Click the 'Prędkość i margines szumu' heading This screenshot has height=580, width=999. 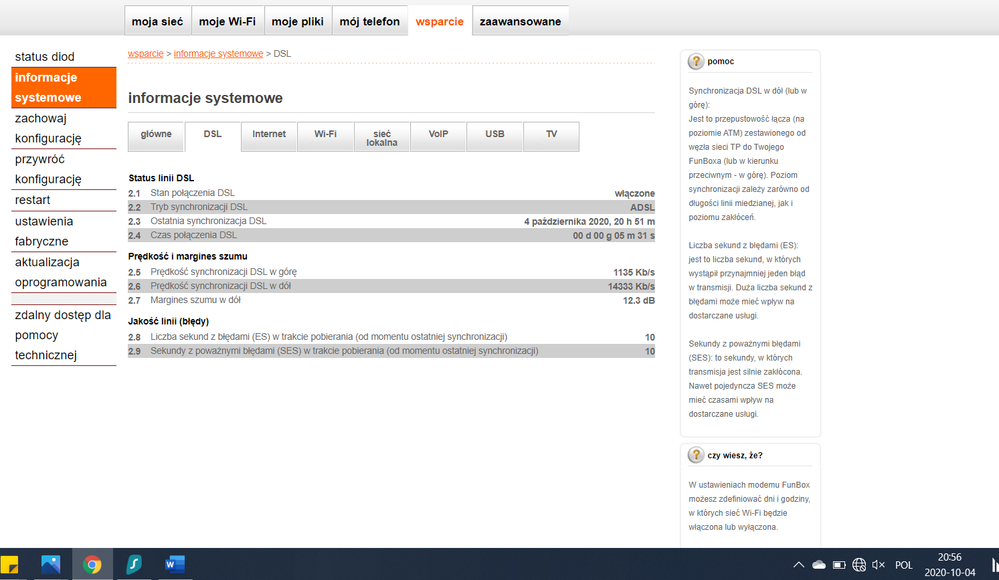click(188, 256)
